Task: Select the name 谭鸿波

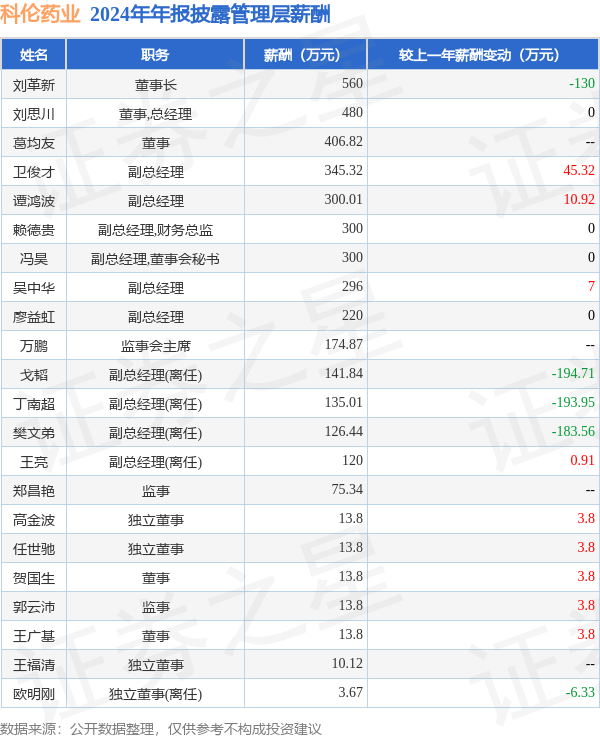Action: [33, 201]
